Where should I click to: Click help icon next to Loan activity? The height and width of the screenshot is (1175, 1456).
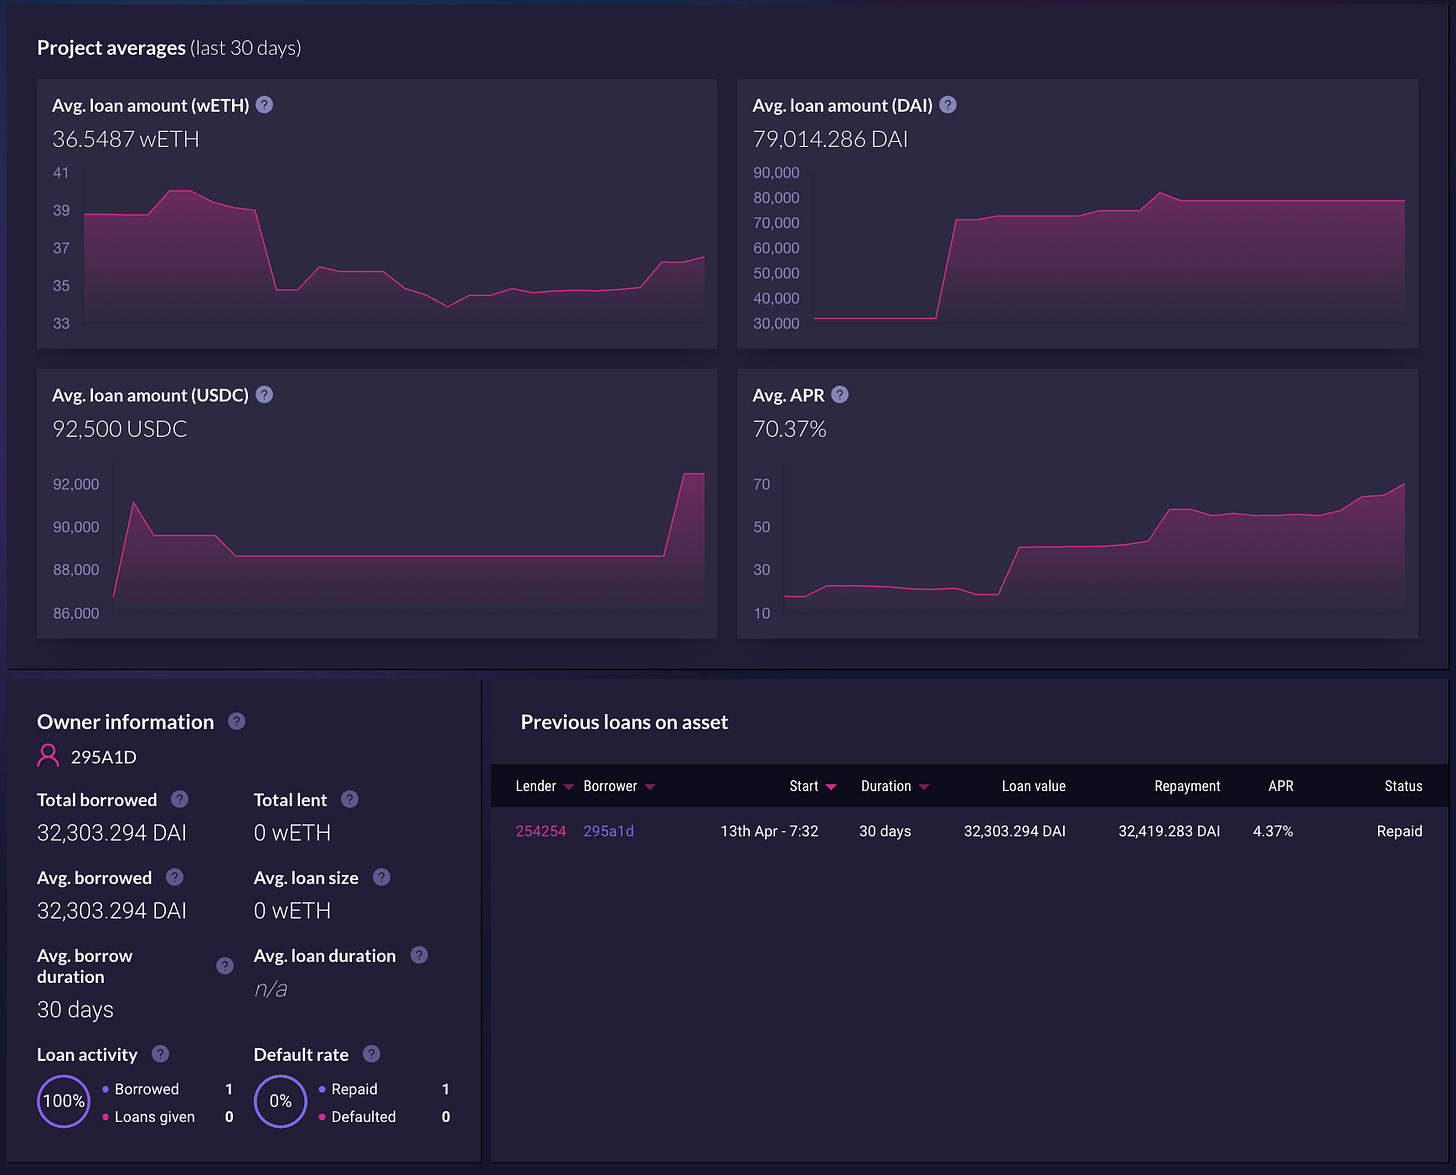(160, 1054)
